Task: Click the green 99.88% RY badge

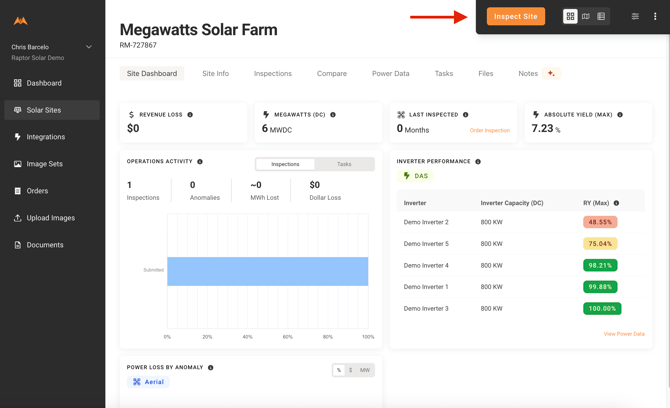Action: tap(600, 287)
